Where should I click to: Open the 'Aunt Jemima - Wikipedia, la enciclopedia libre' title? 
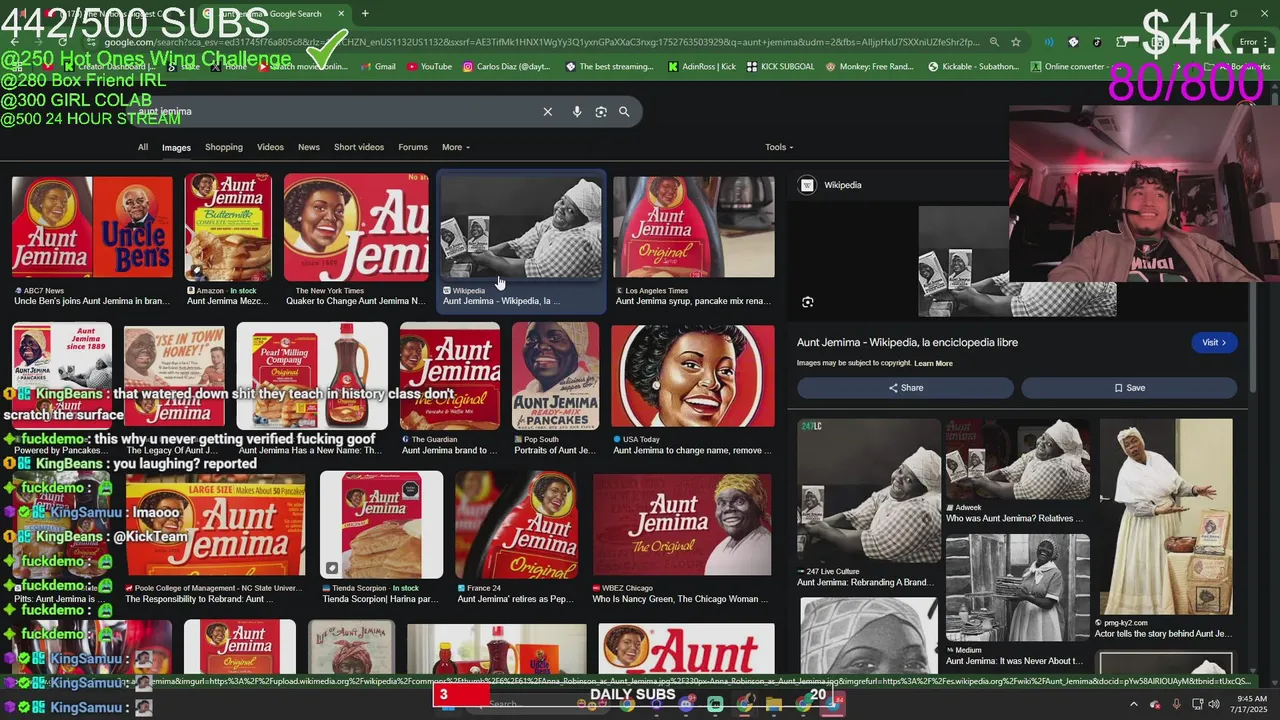(907, 342)
